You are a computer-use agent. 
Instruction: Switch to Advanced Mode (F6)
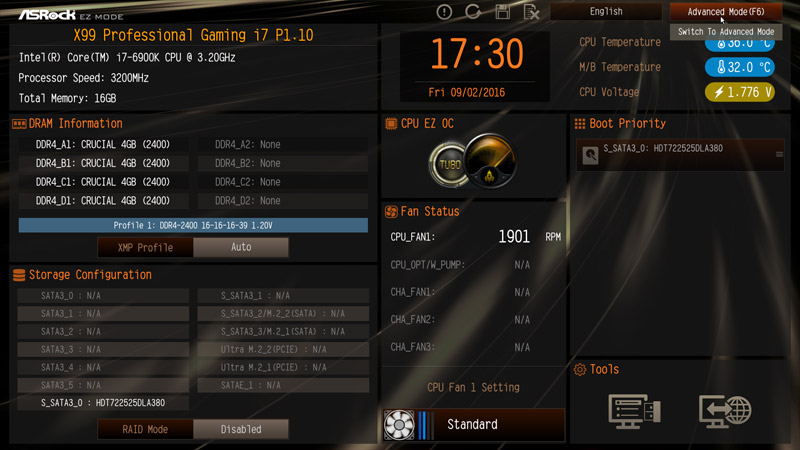click(x=726, y=11)
